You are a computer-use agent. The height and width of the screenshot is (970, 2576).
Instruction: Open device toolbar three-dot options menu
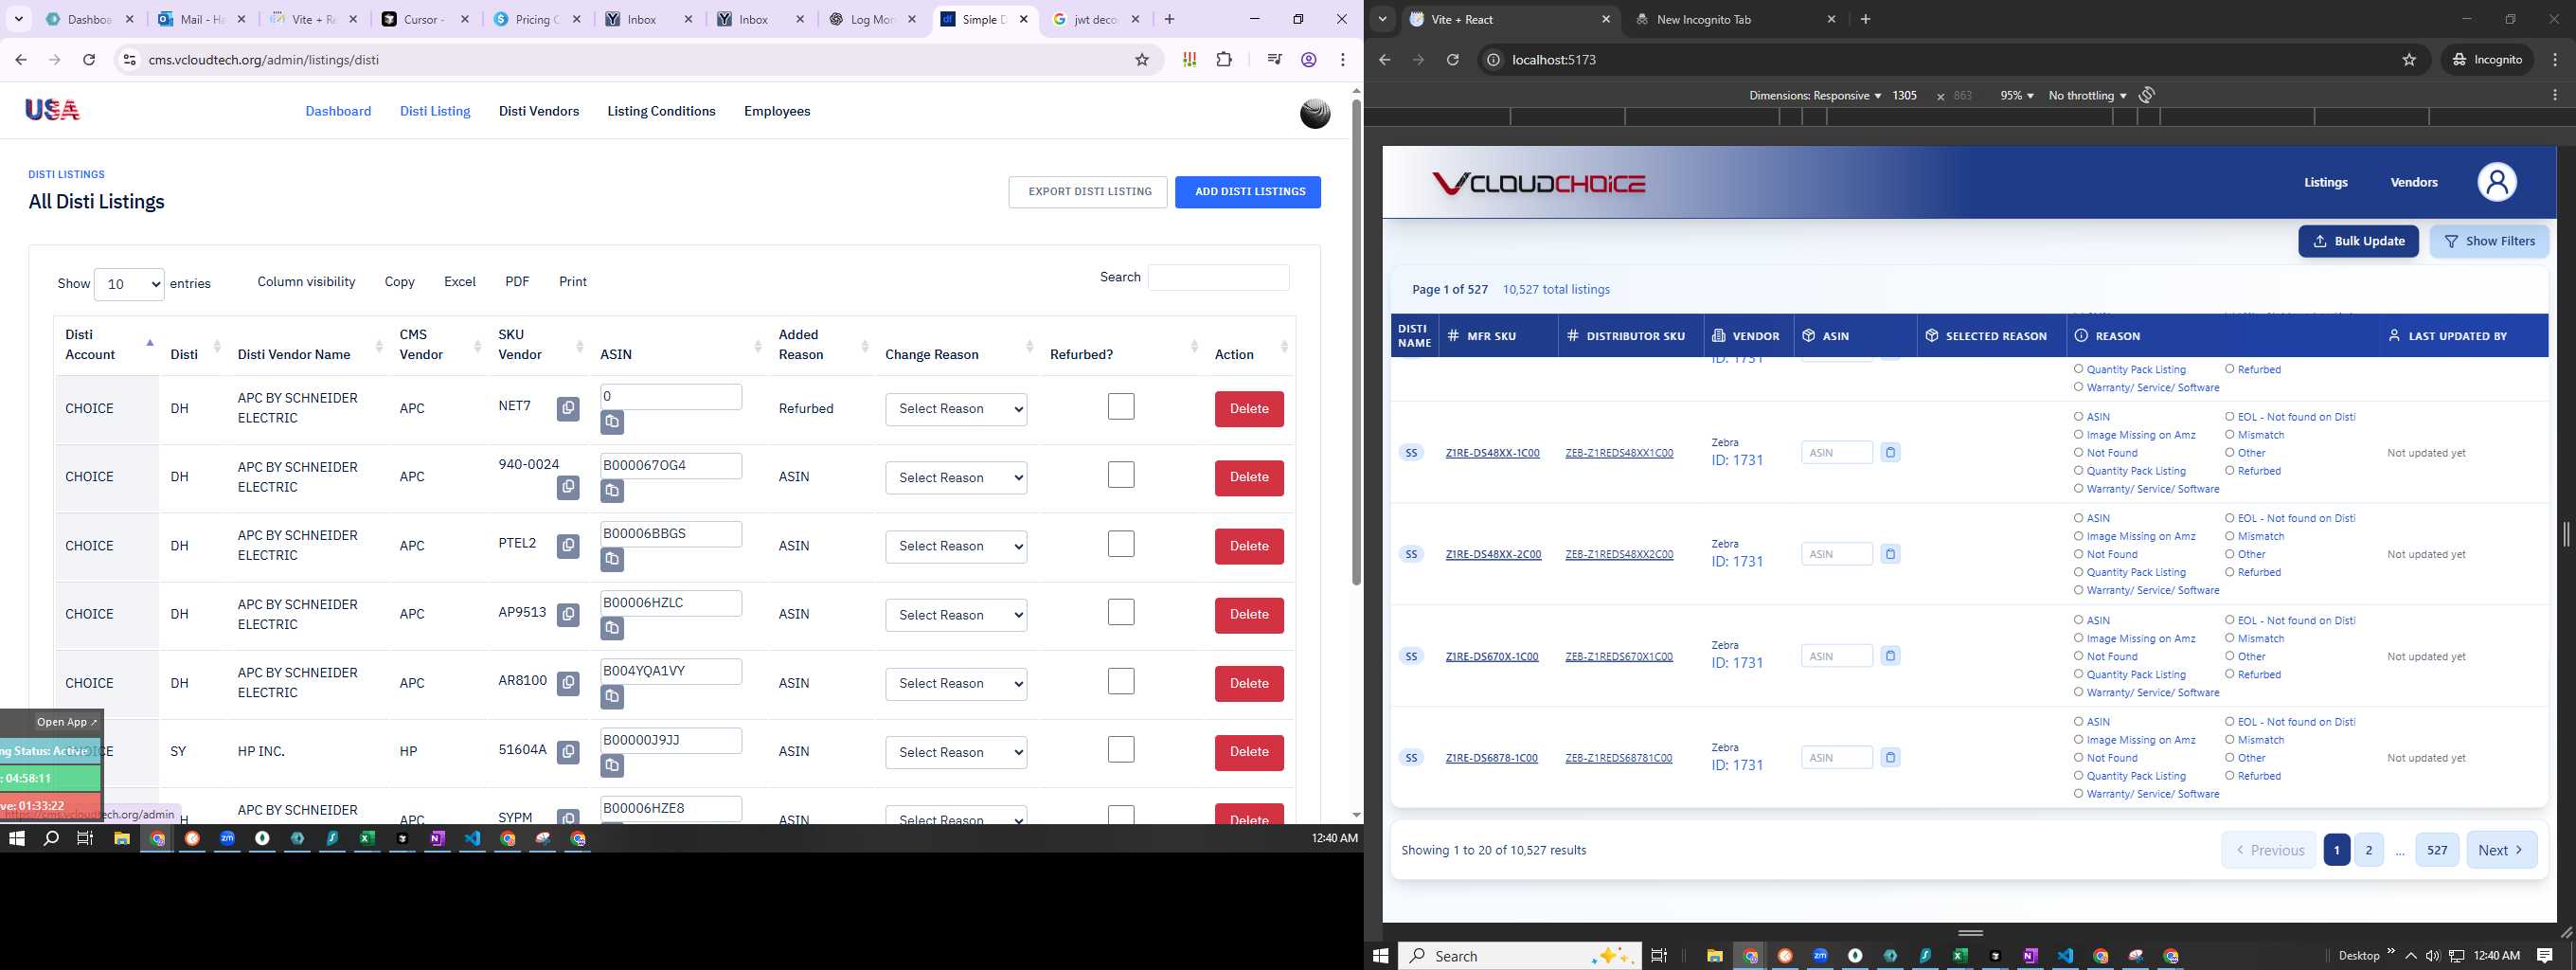tap(2555, 95)
